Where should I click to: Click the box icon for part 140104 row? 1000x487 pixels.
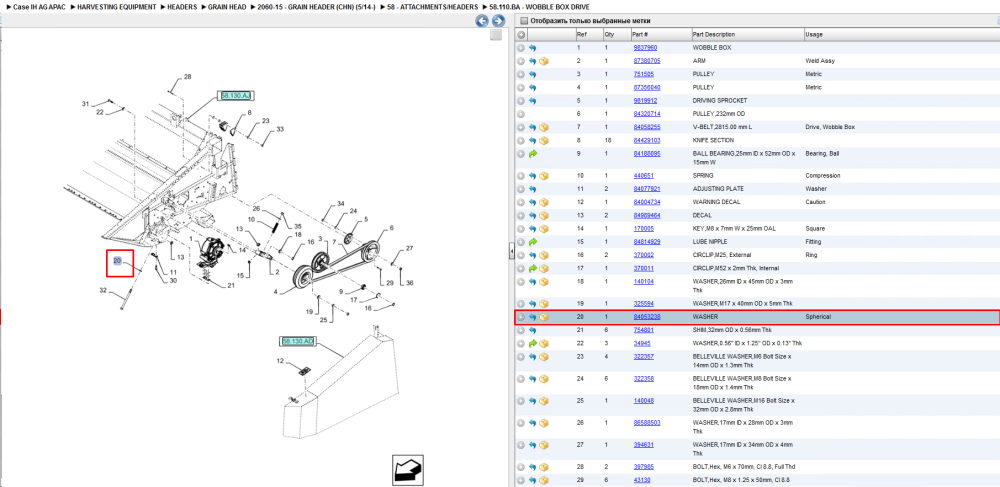click(544, 282)
